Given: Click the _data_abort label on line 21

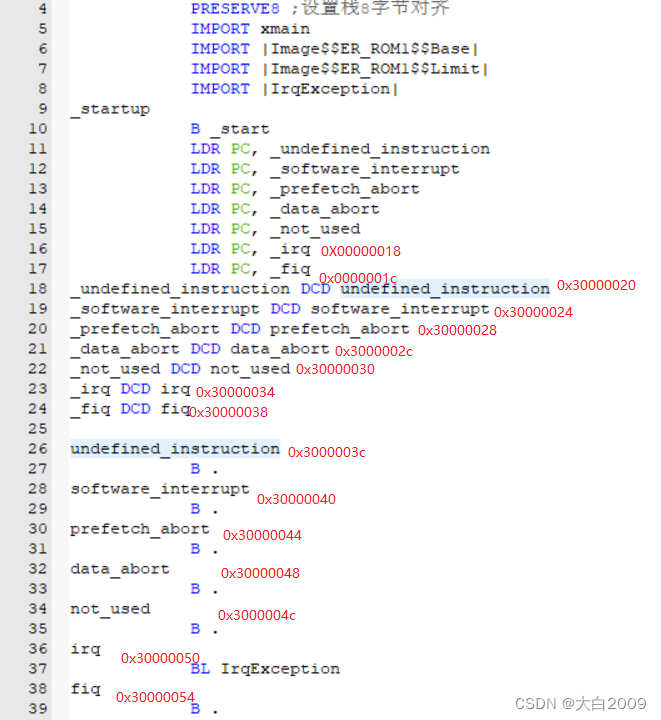Looking at the screenshot, I should click(125, 349).
